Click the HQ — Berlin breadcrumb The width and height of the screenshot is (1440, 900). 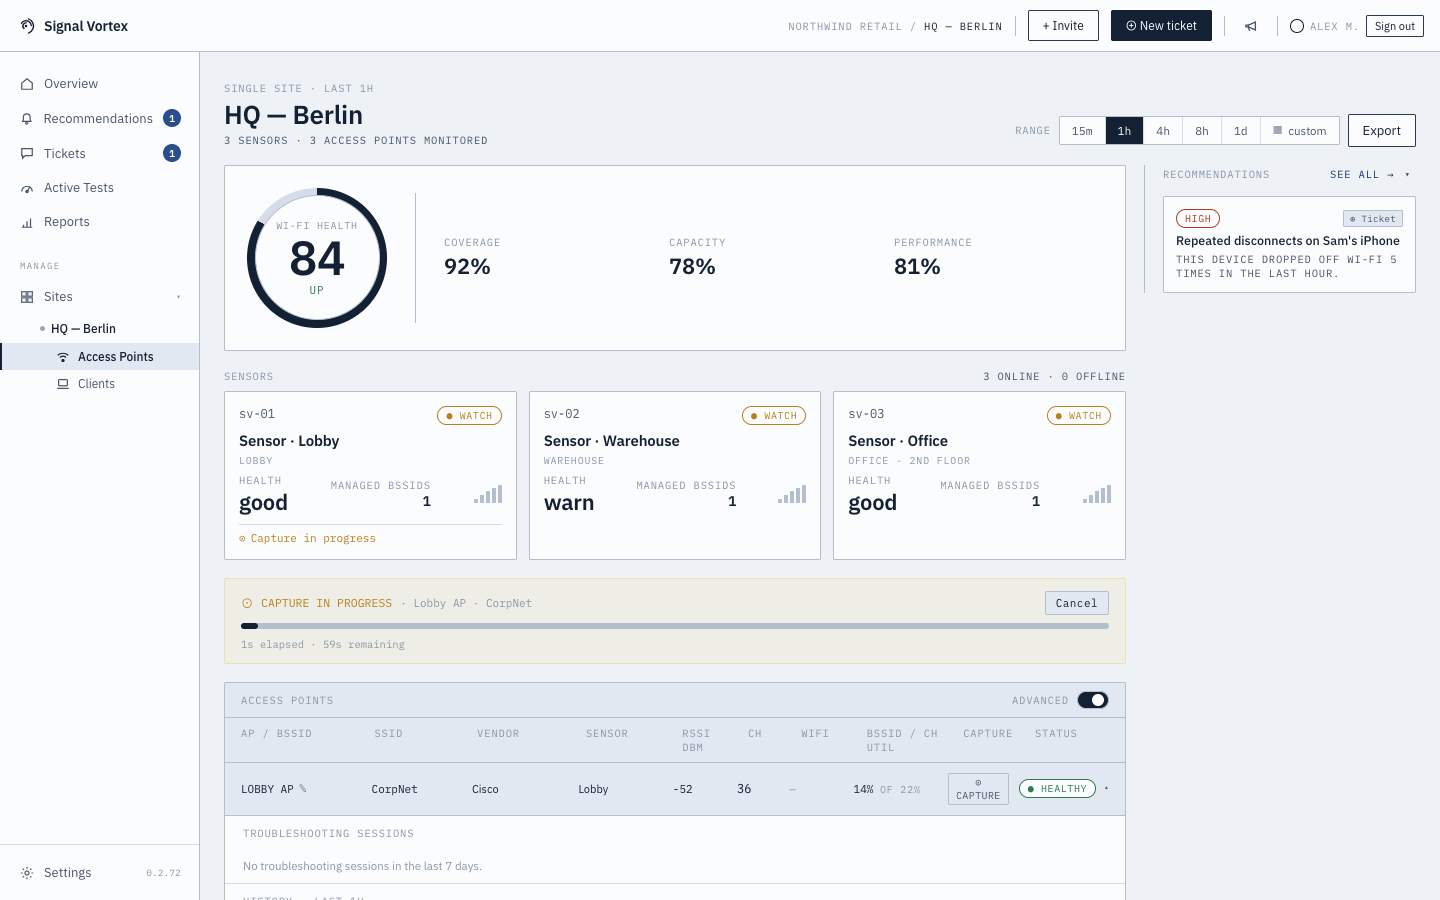tap(963, 27)
